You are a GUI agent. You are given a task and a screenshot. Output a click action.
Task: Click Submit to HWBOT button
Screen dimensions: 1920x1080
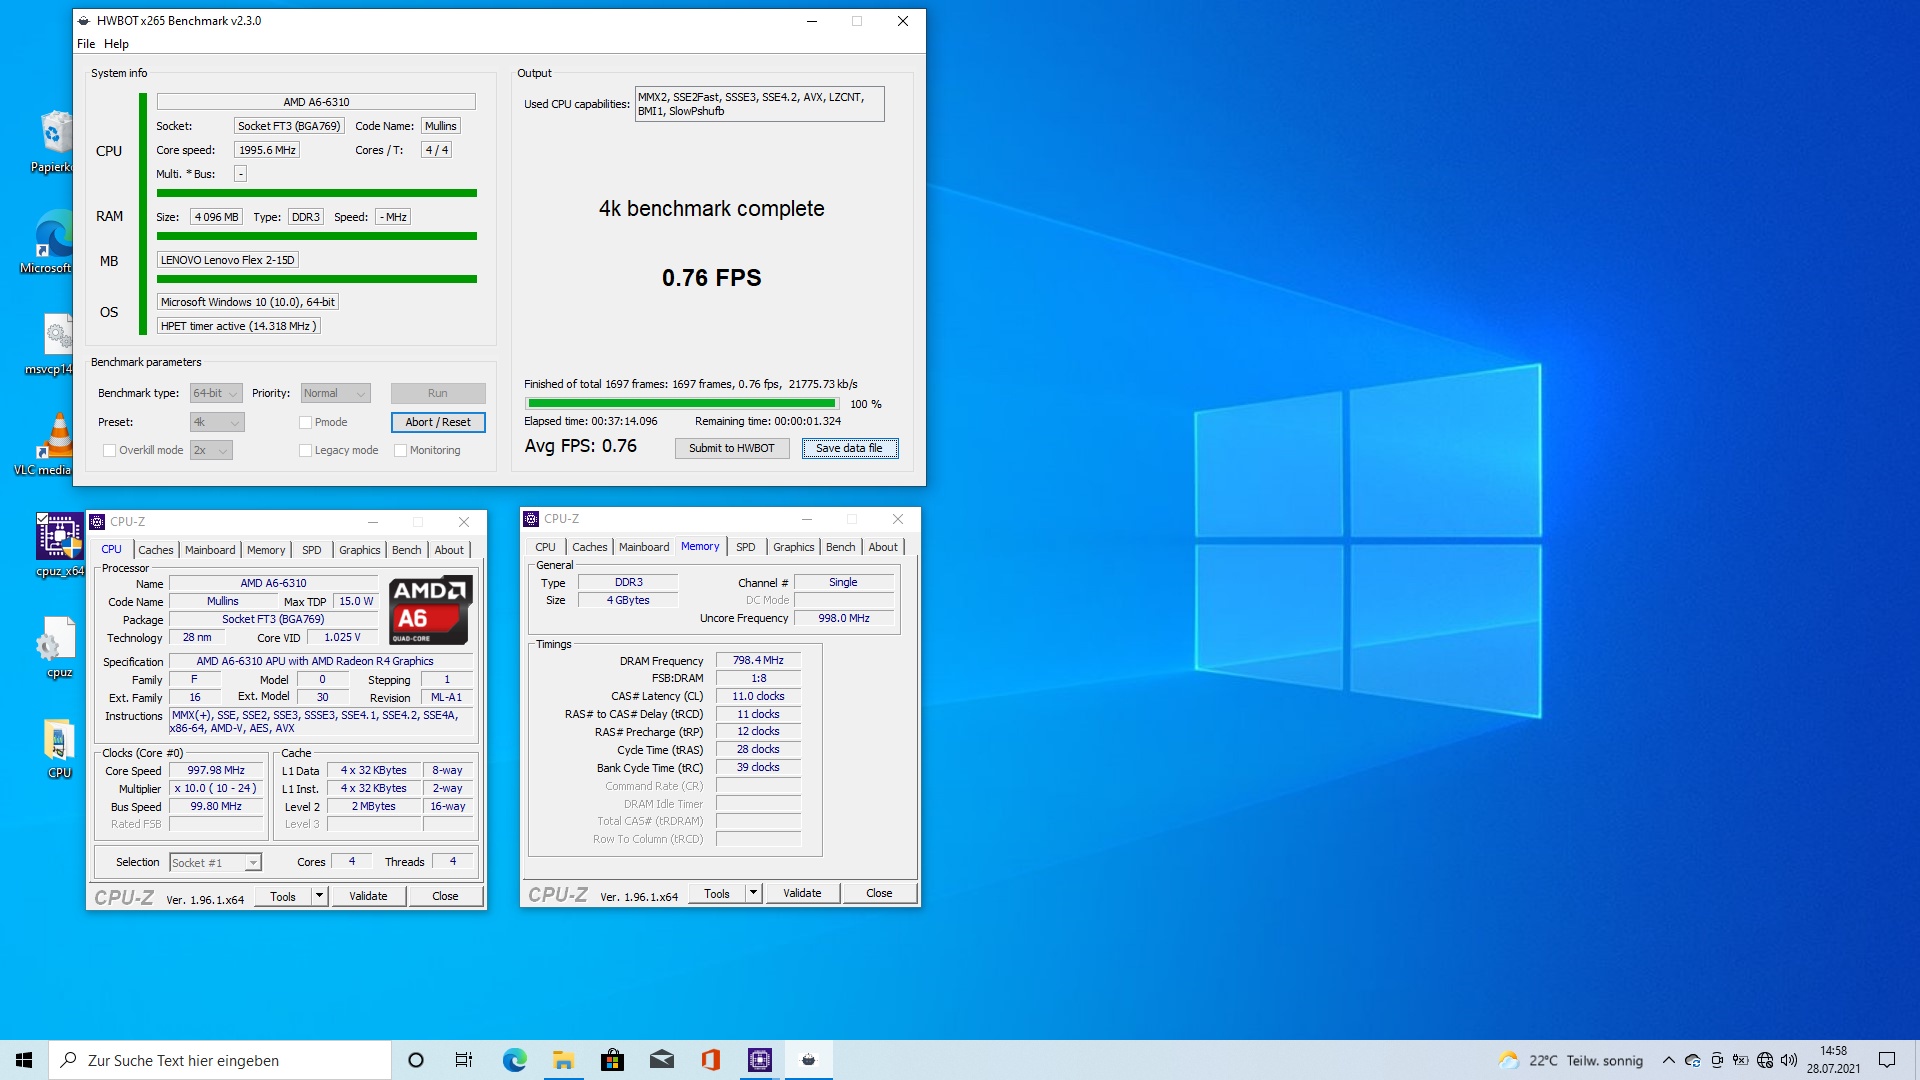point(731,448)
